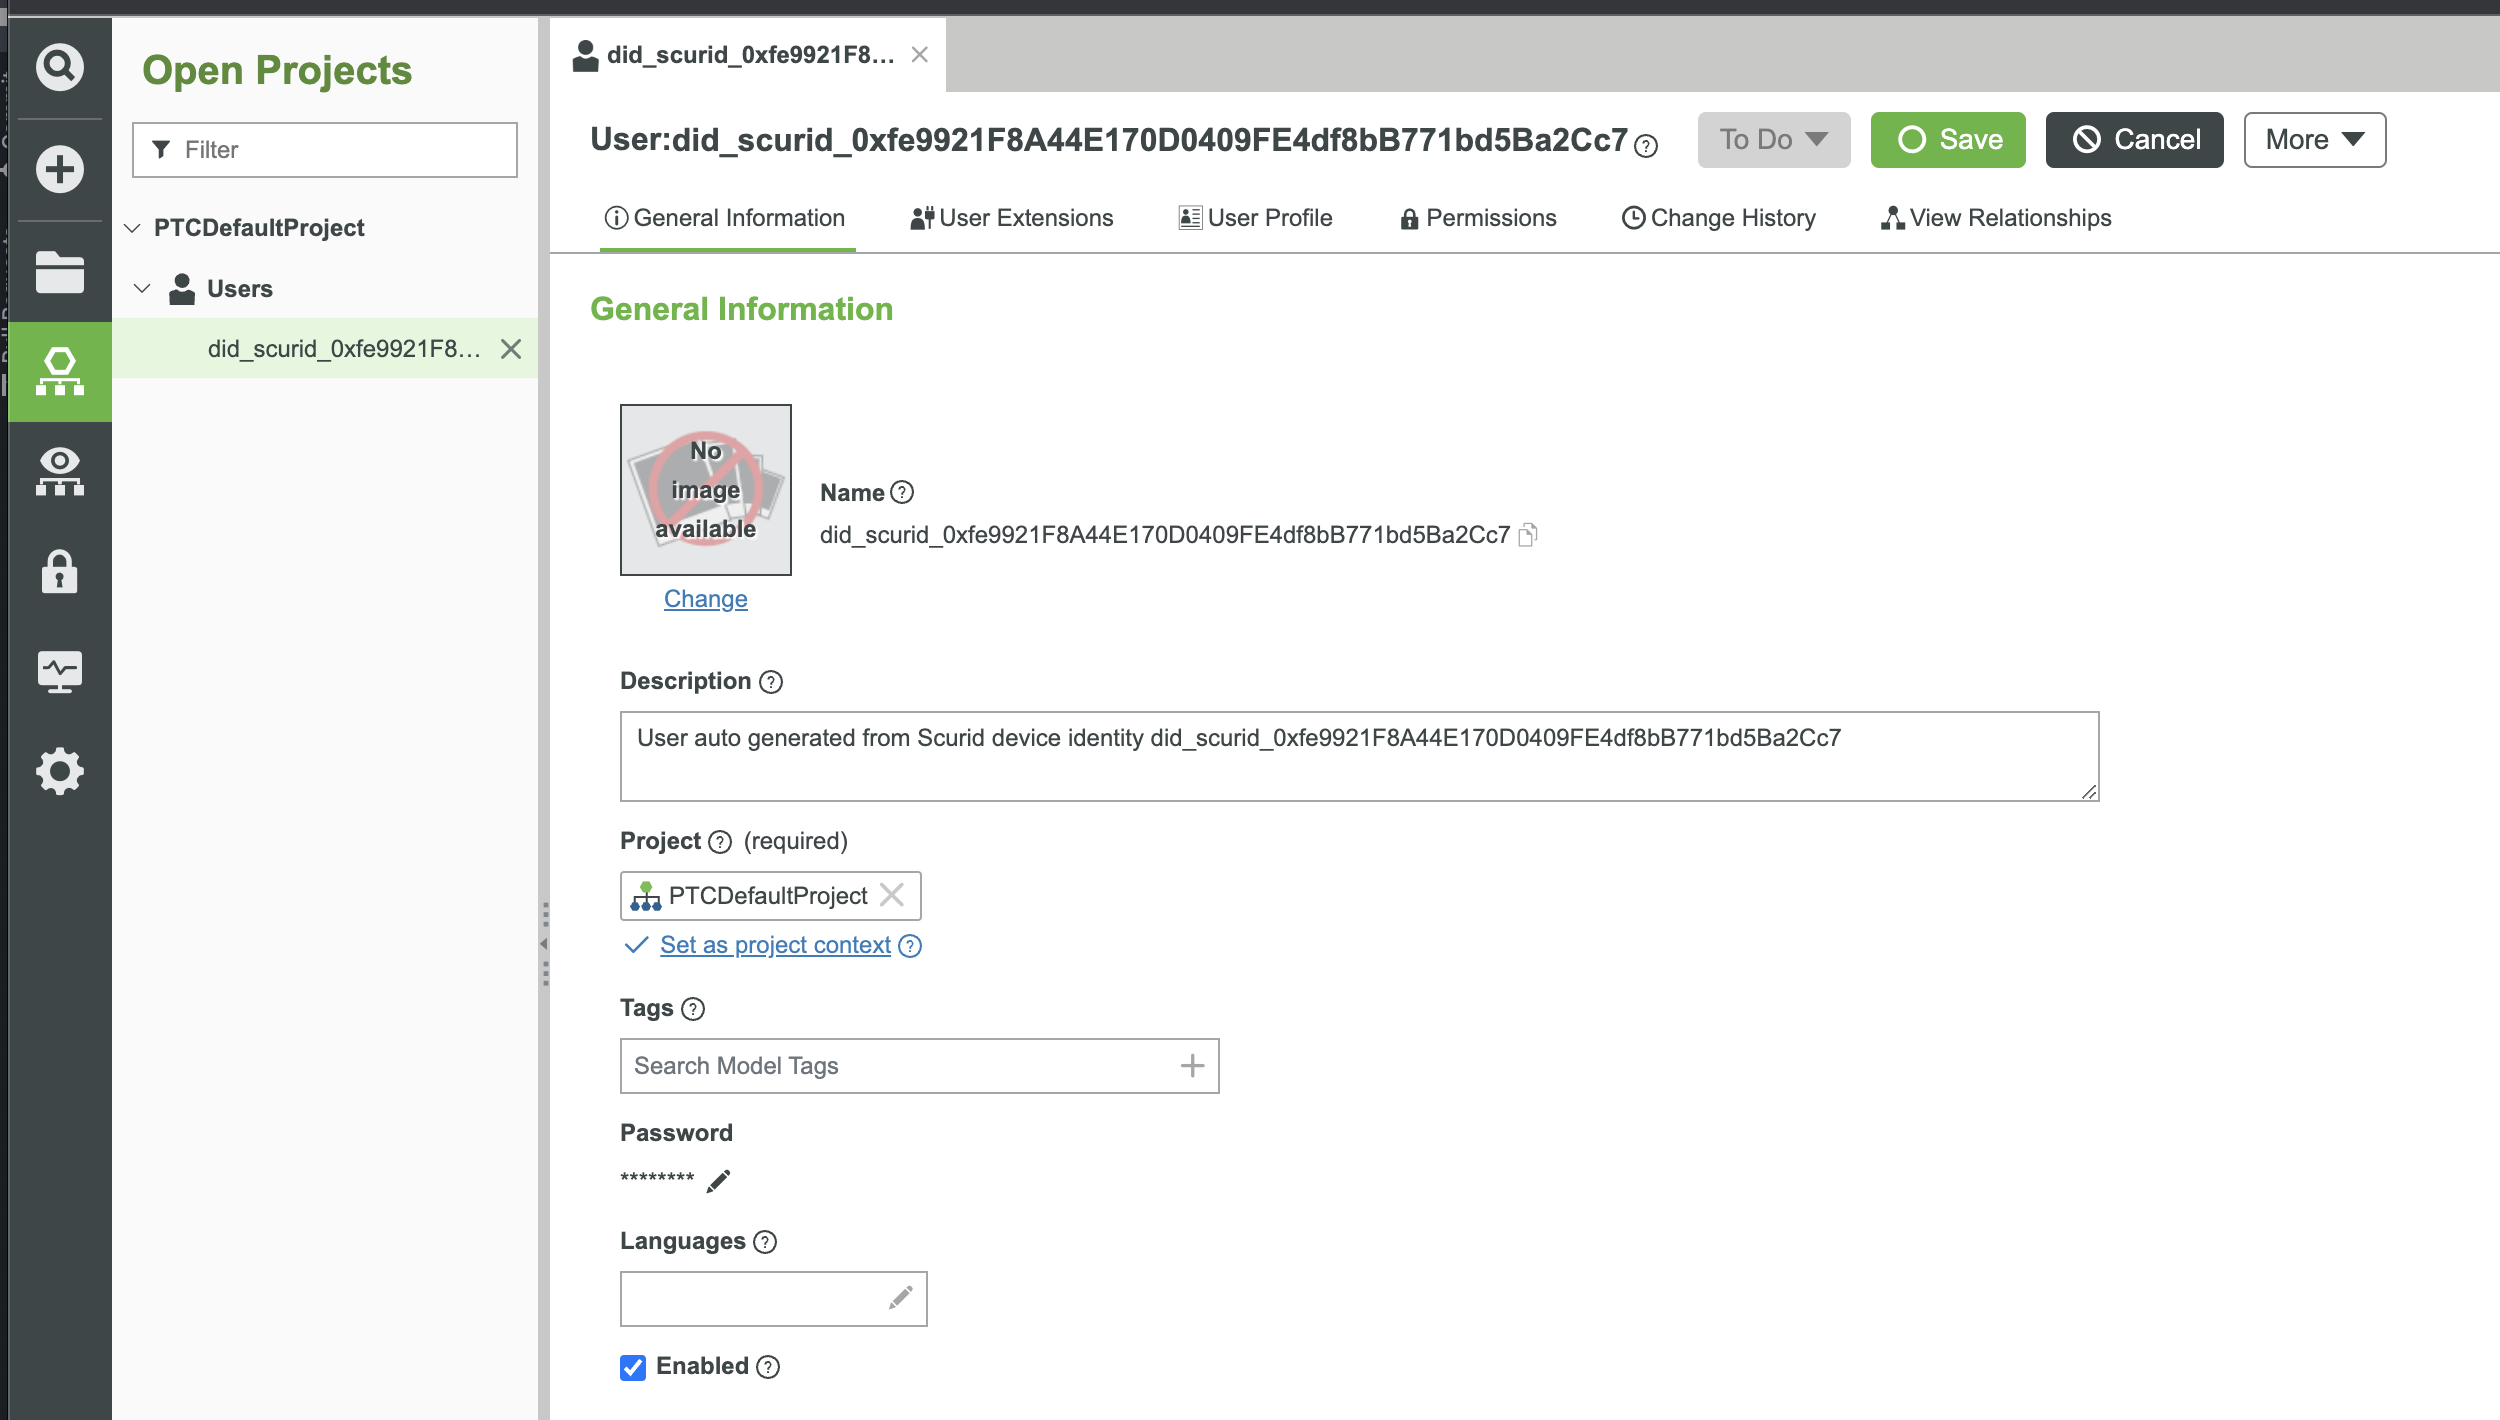Open the To Do dropdown

[x=1774, y=140]
